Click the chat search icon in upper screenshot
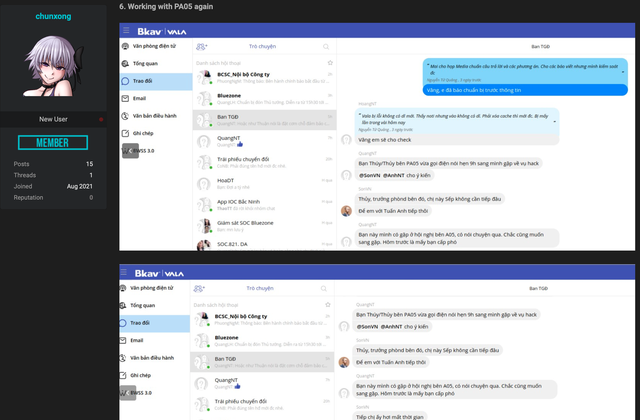 pos(326,47)
